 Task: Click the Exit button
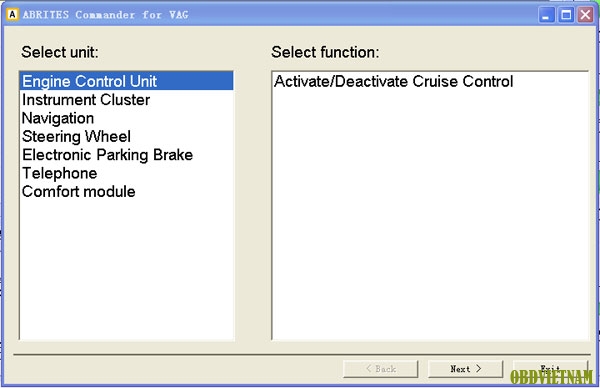(550, 369)
